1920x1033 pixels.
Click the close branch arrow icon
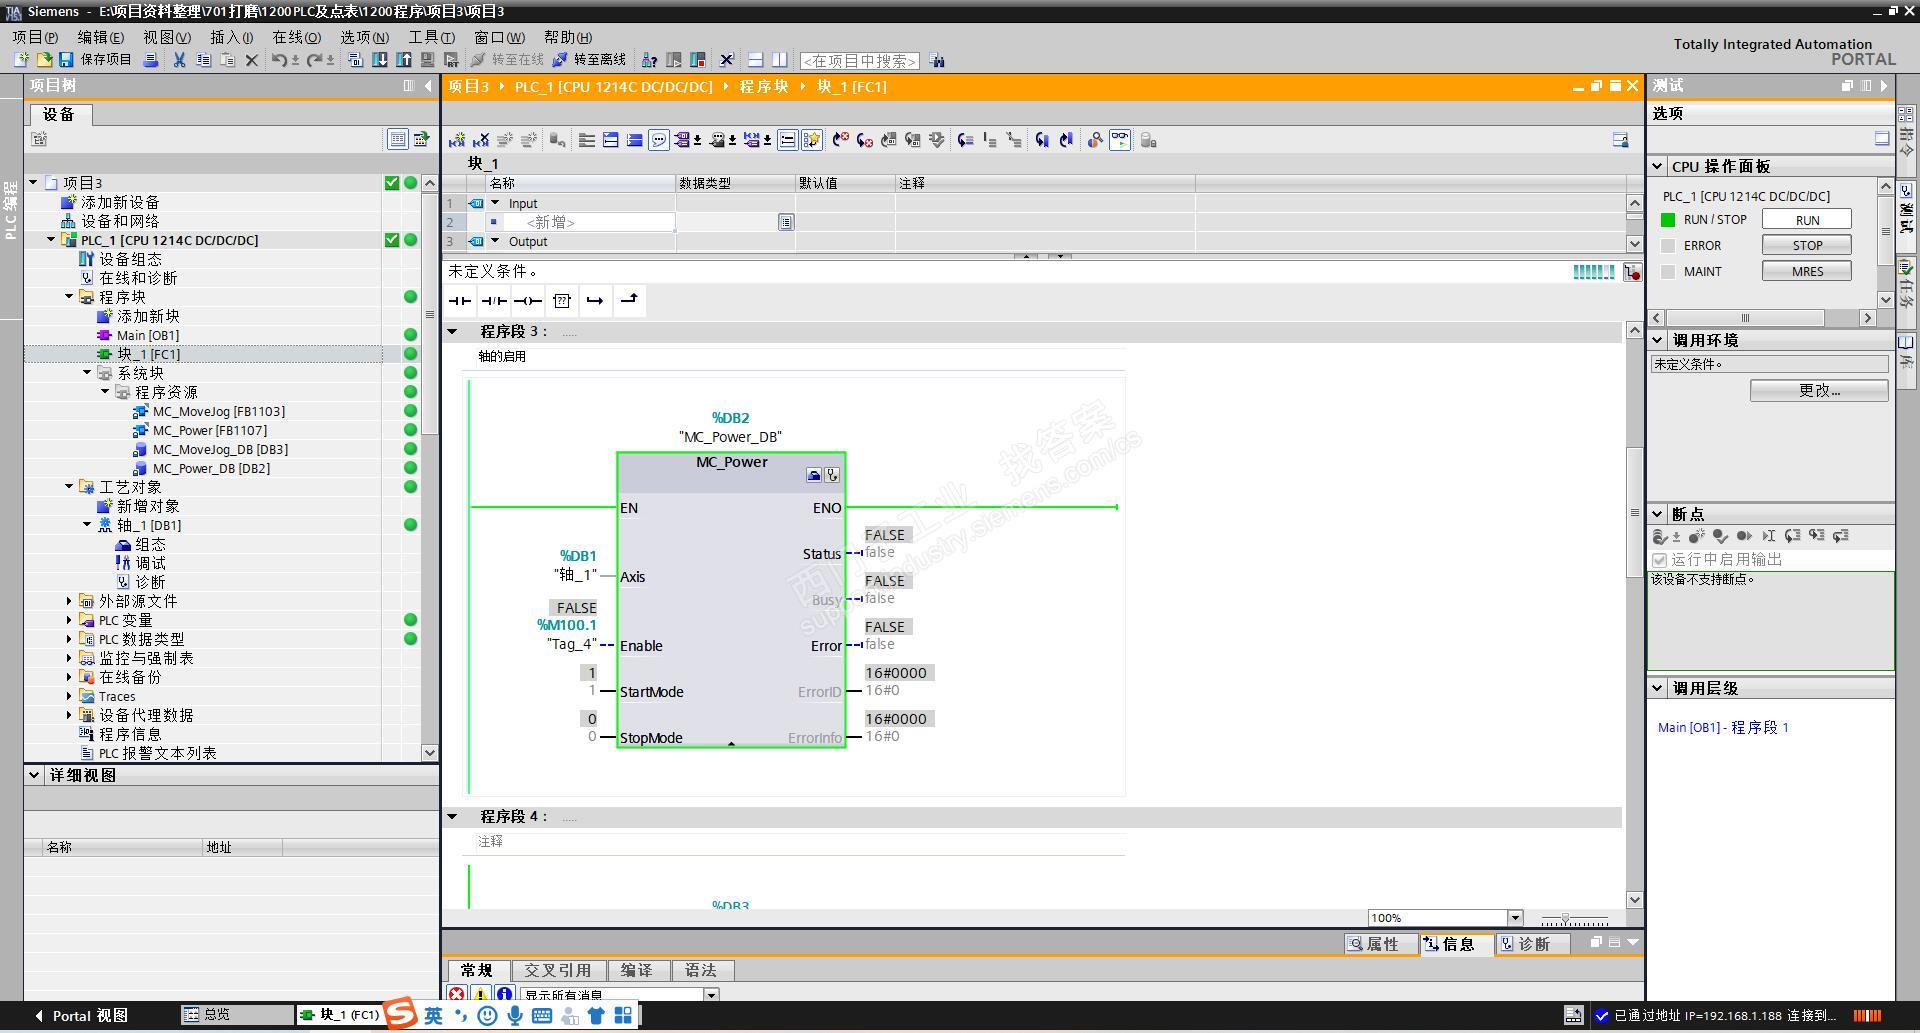click(x=629, y=301)
